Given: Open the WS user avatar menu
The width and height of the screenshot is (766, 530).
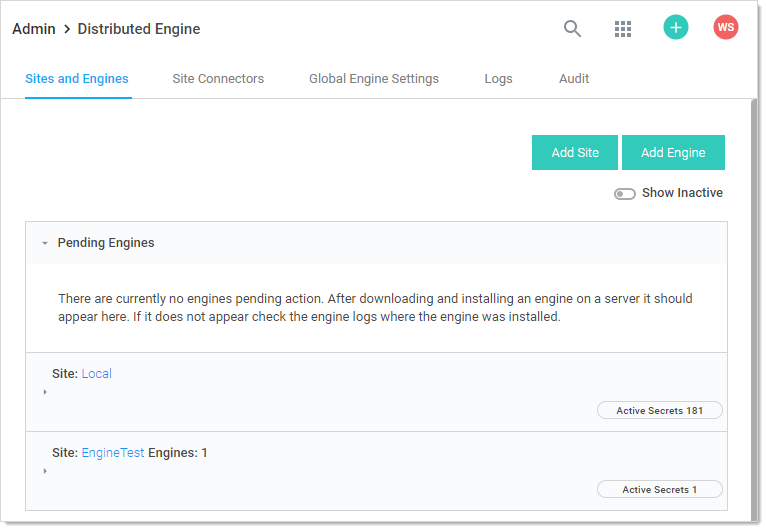Looking at the screenshot, I should click(x=726, y=28).
